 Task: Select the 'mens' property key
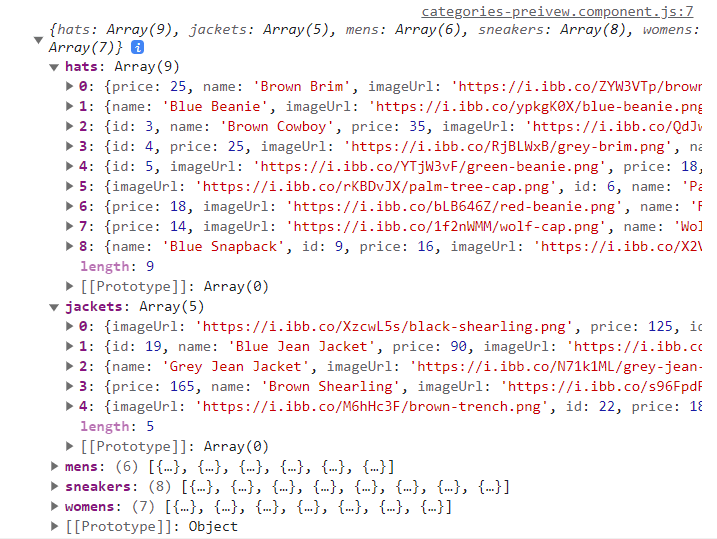tap(81, 466)
